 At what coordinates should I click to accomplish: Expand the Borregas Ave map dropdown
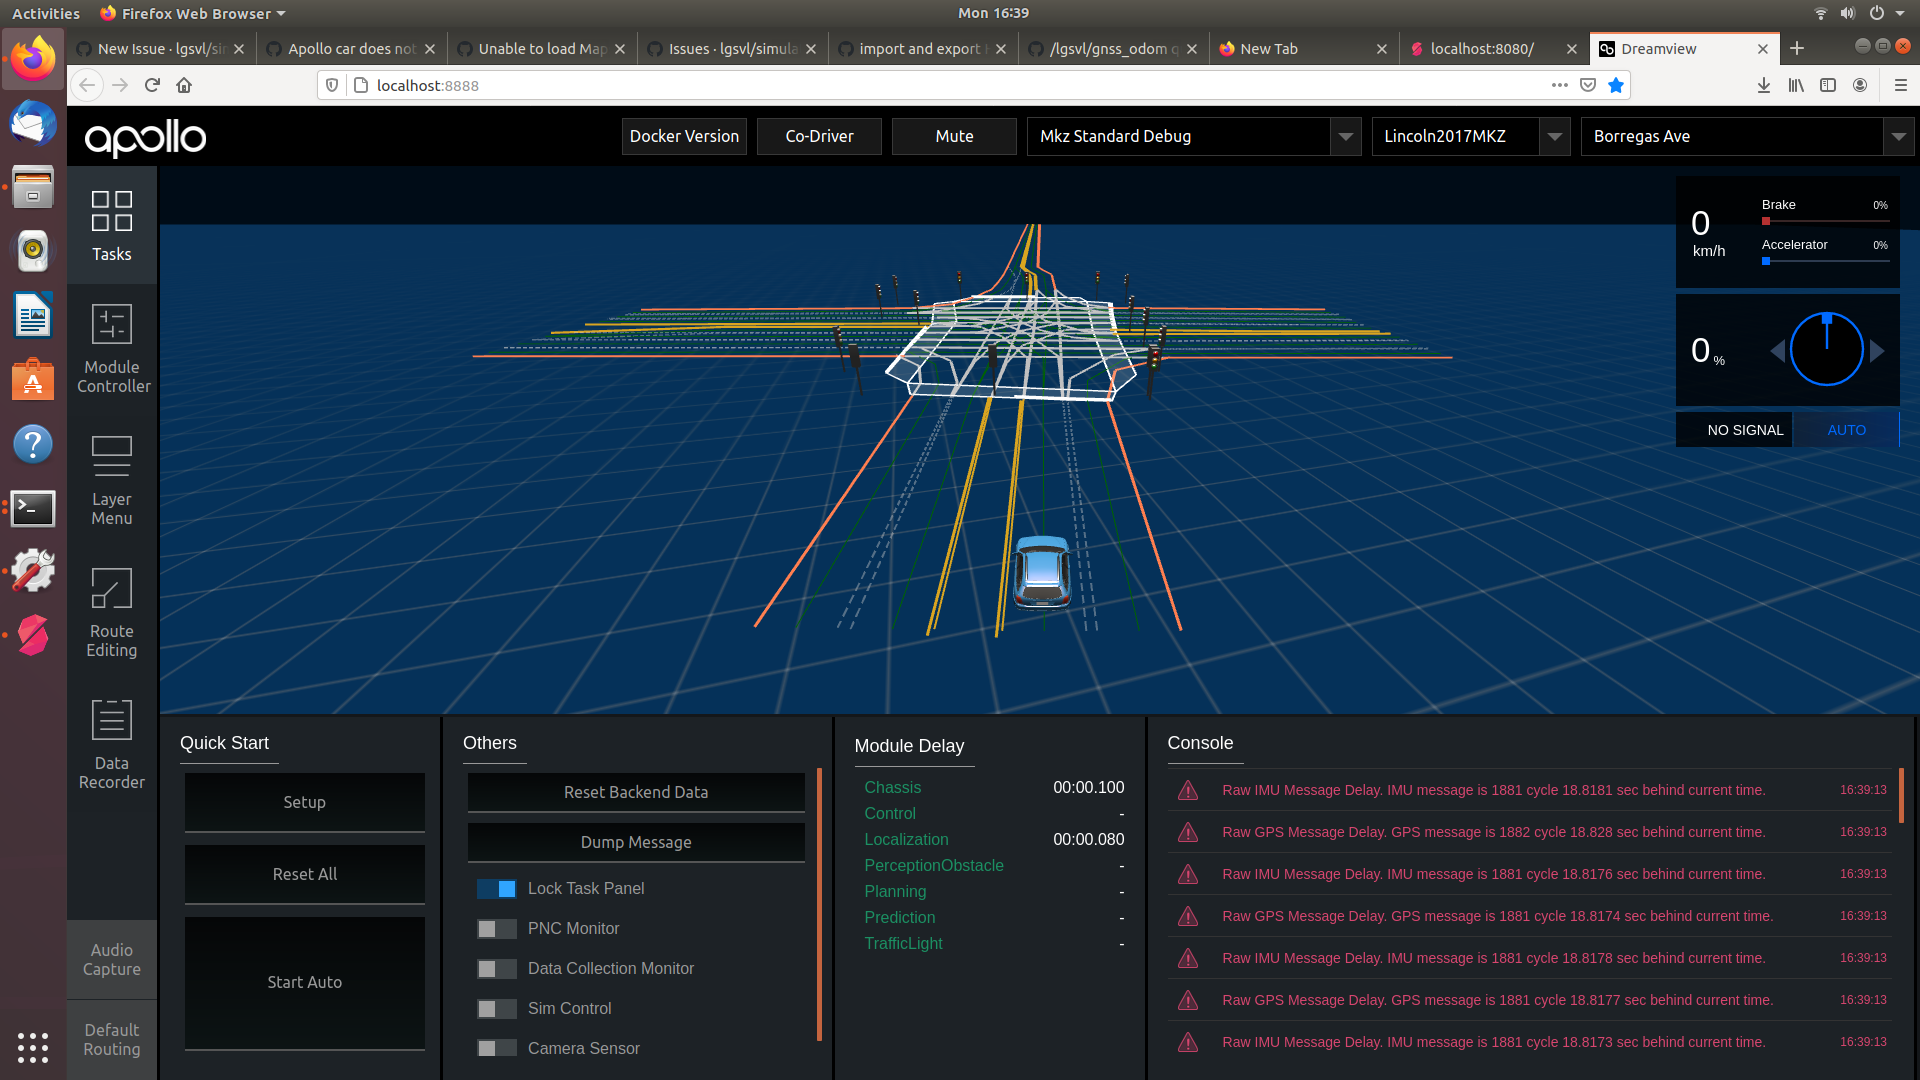[x=1898, y=136]
